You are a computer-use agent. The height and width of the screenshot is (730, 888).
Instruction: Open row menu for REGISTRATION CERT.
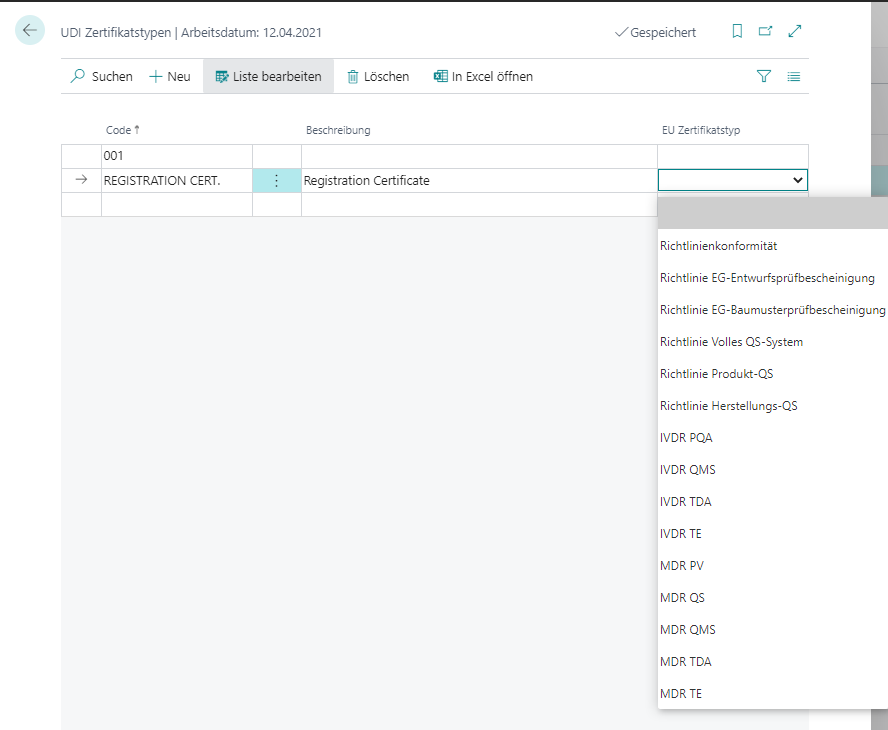tap(277, 181)
